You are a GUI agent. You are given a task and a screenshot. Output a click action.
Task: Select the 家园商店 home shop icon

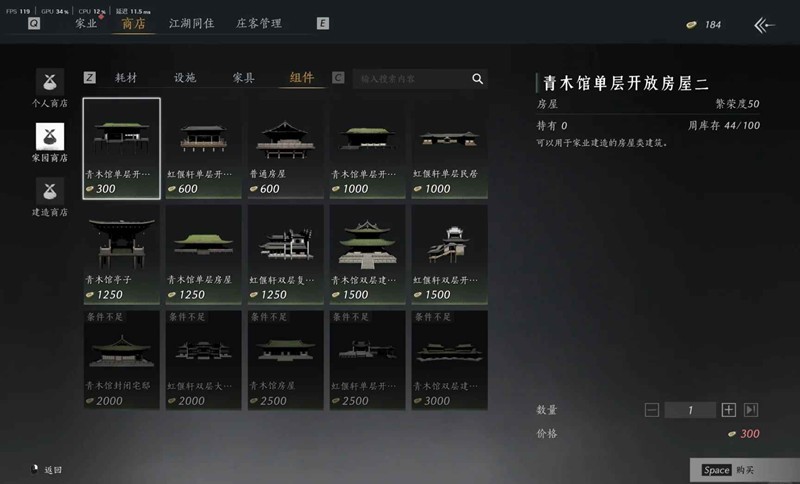(x=49, y=136)
